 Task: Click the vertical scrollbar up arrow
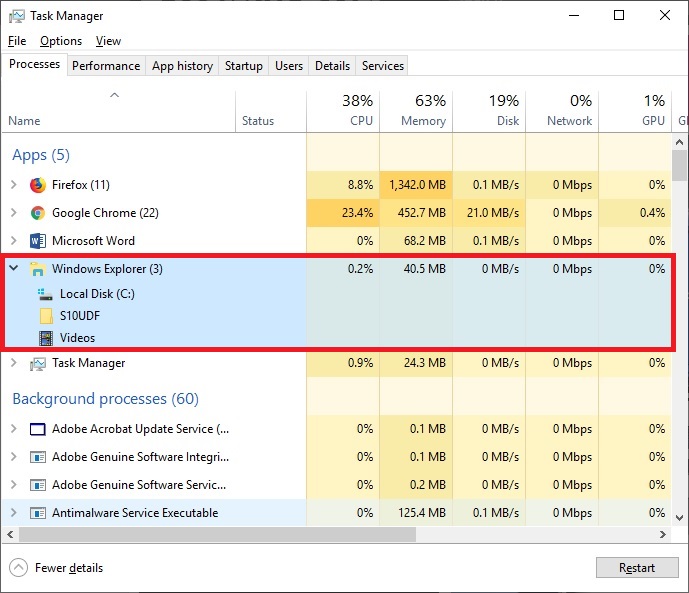point(679,142)
